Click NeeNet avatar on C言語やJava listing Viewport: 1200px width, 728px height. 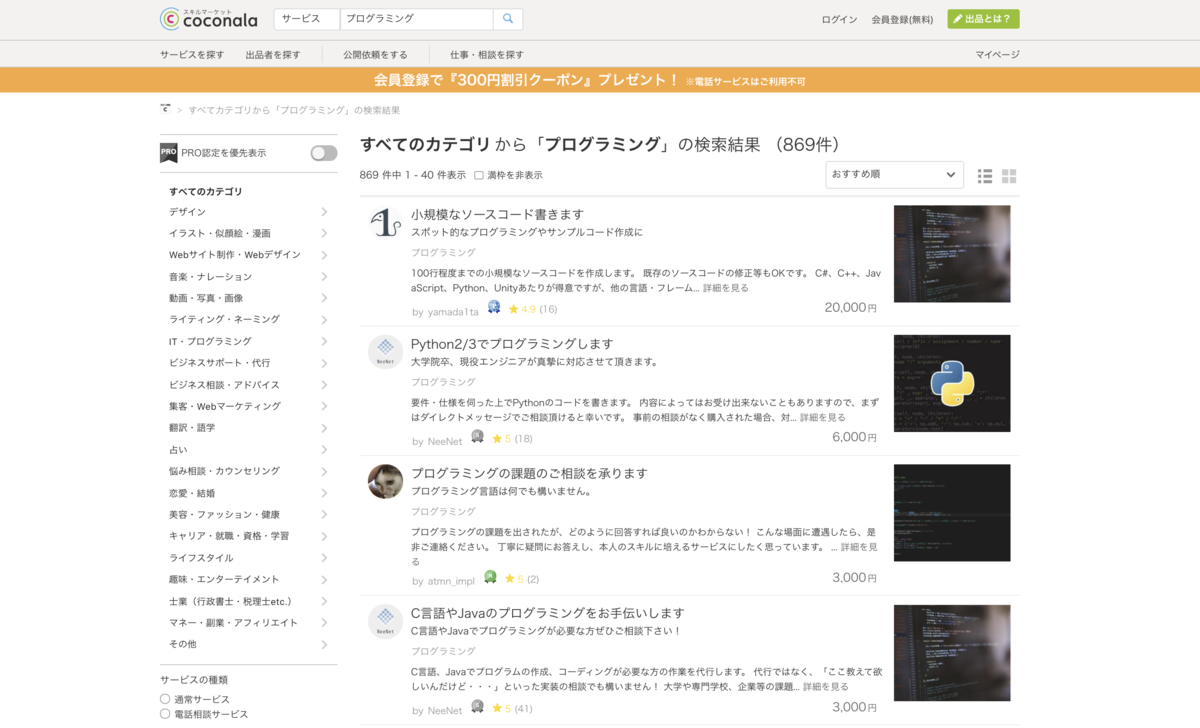[x=385, y=621]
